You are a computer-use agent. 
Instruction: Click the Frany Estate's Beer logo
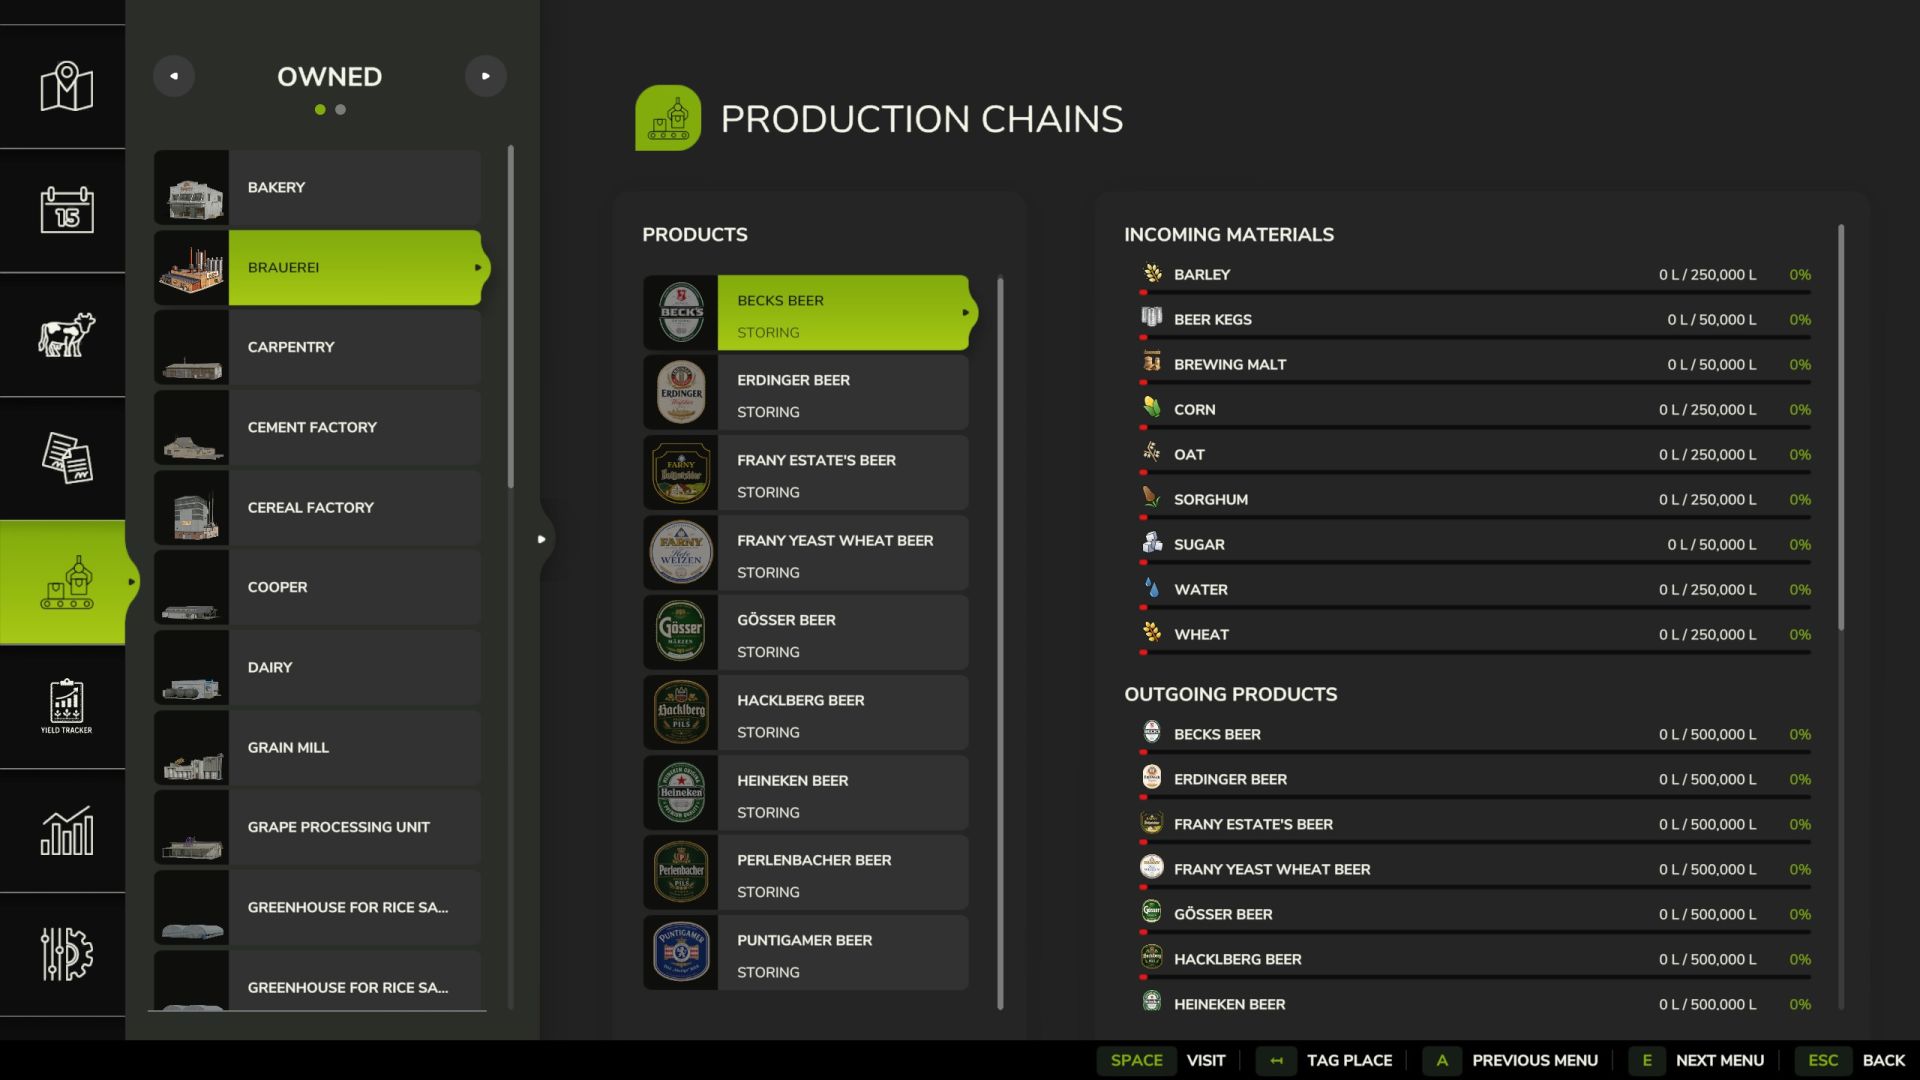click(681, 473)
